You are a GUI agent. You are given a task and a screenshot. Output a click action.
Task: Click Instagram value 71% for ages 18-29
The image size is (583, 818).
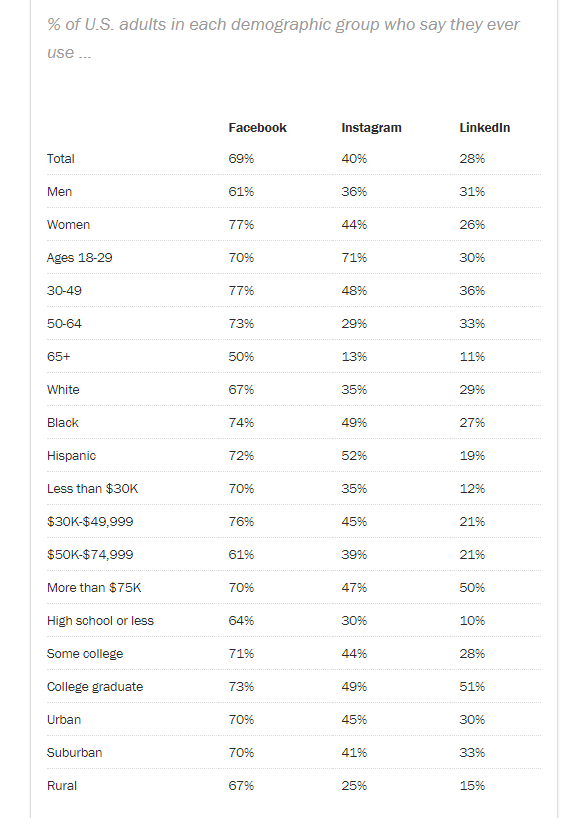pos(354,258)
